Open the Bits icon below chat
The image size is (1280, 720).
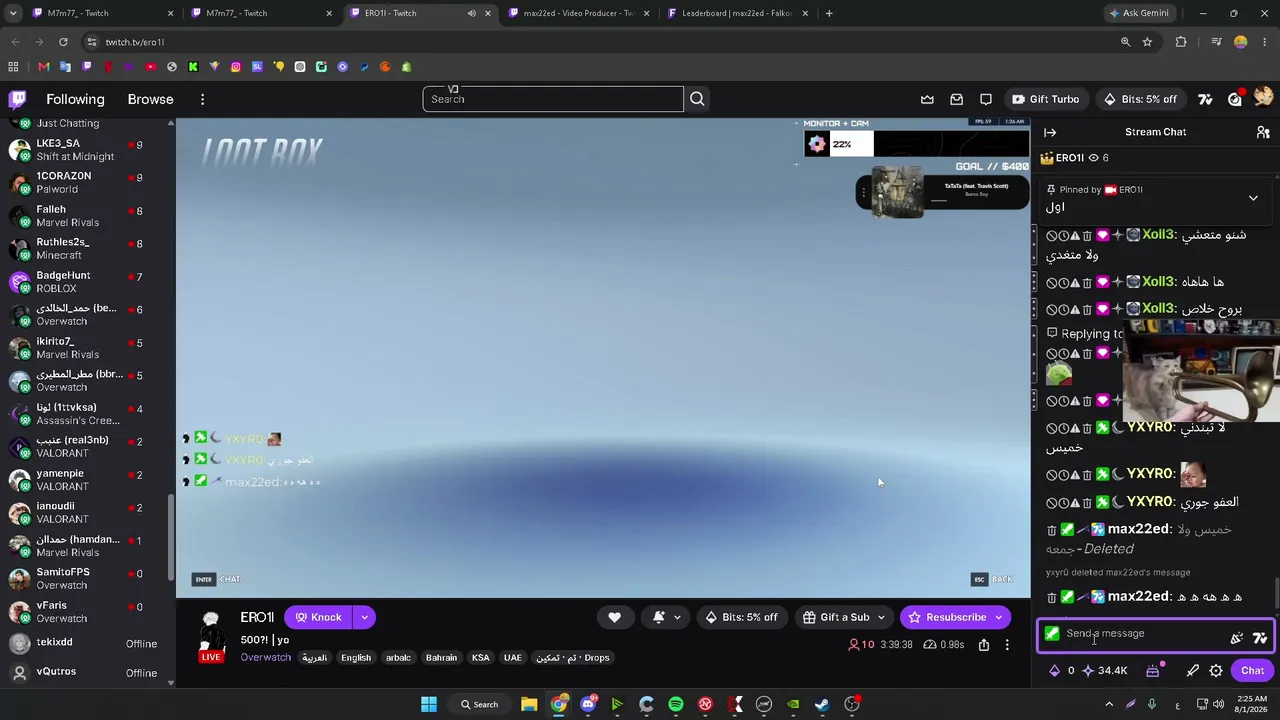1054,671
